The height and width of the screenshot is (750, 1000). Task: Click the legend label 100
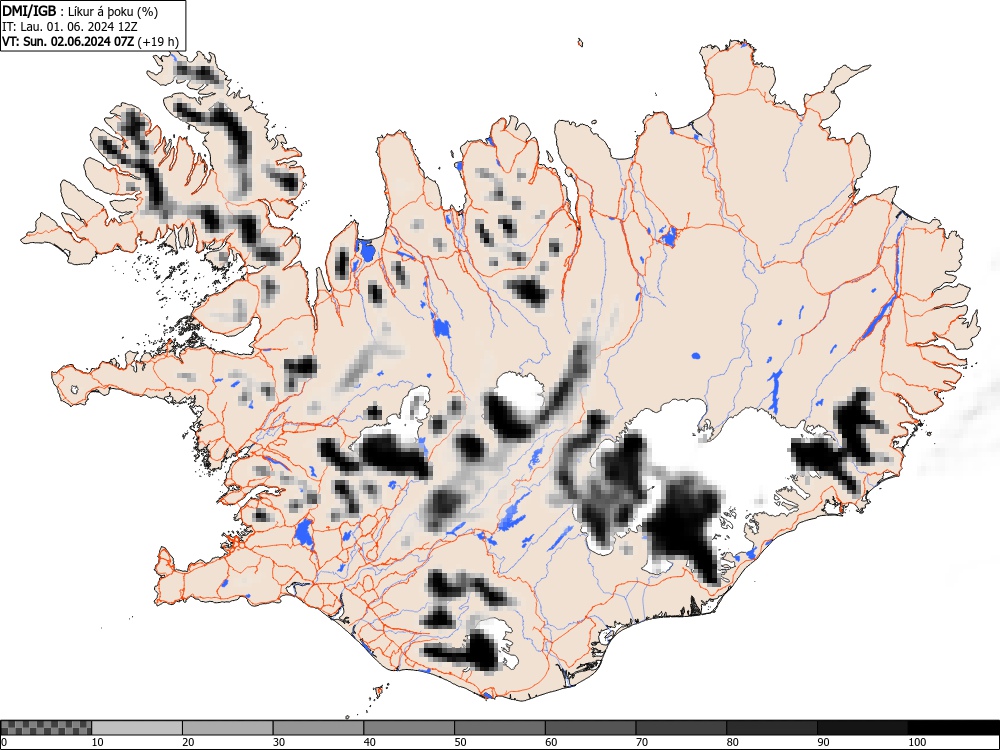(917, 742)
